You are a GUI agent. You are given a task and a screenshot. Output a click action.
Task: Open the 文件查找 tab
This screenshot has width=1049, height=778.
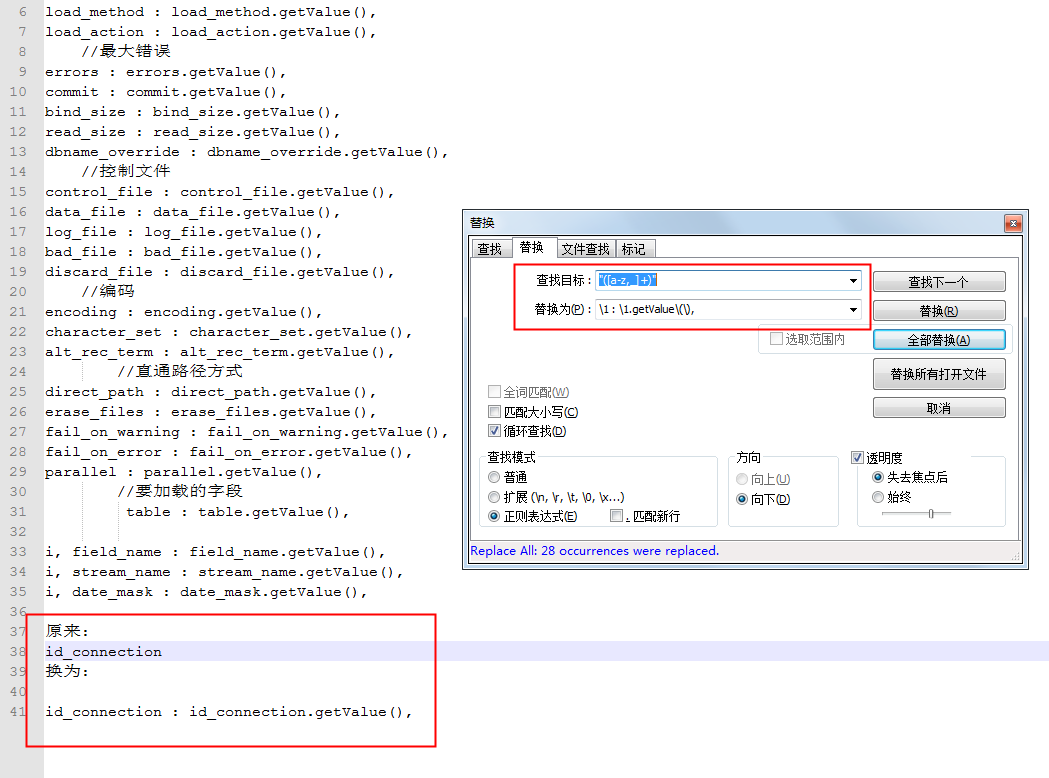point(585,249)
